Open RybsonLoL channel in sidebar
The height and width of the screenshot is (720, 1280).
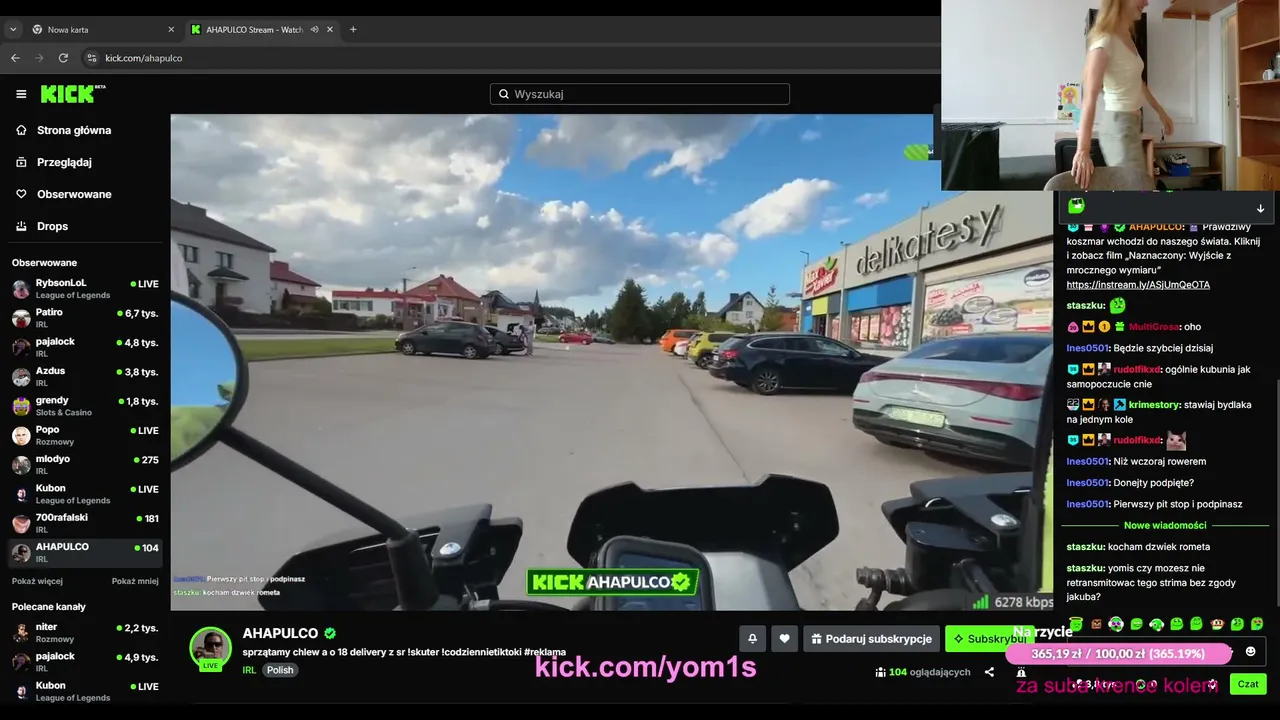(84, 289)
